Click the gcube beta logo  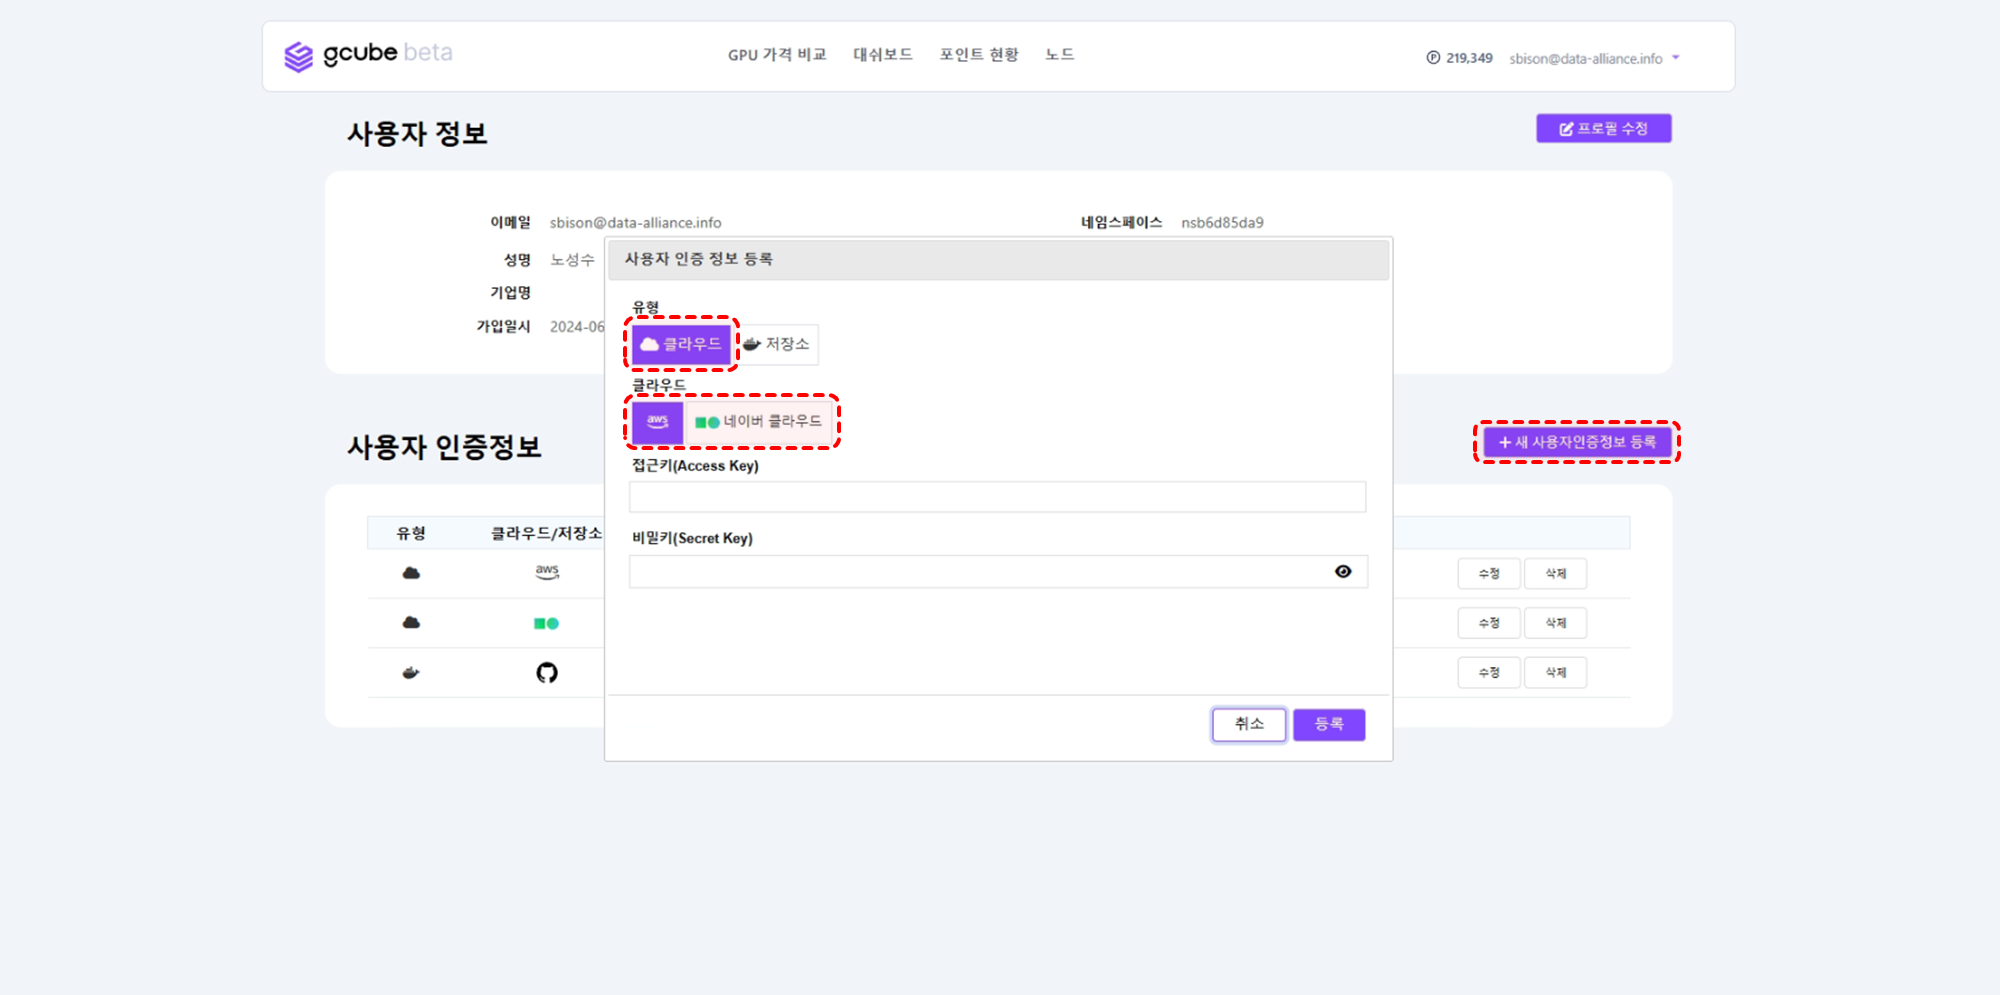(368, 55)
